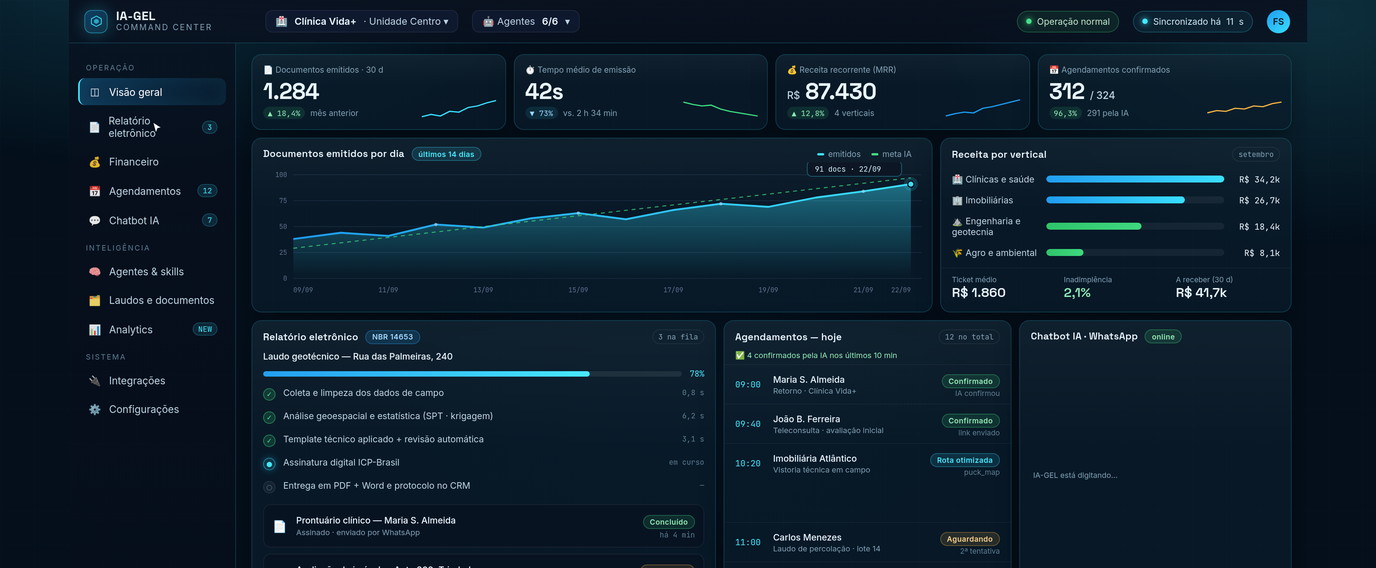Click the calendar icon on Agendamentos confirmados card
The width and height of the screenshot is (1376, 568).
point(1054,70)
